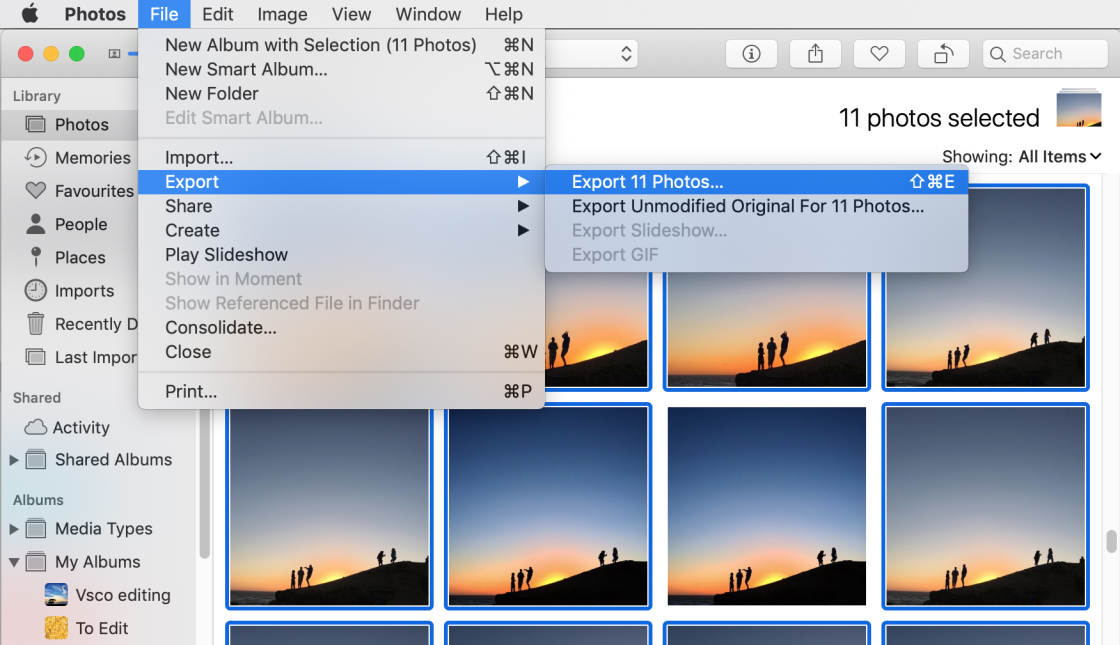Click the To Edit album icon
This screenshot has height=645, width=1120.
click(56, 628)
